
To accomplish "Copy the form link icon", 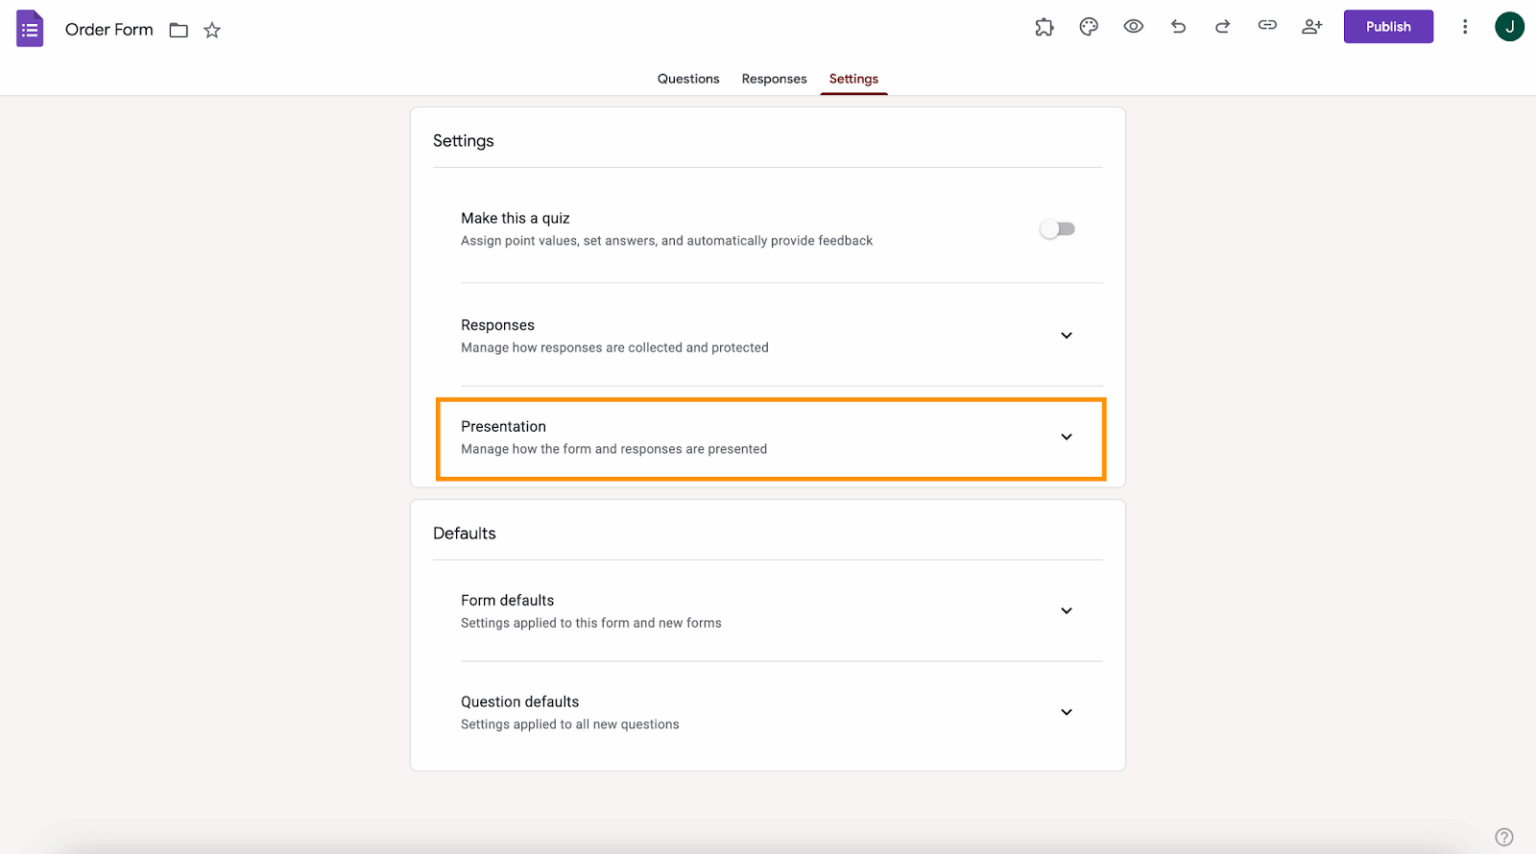I will click(1267, 26).
